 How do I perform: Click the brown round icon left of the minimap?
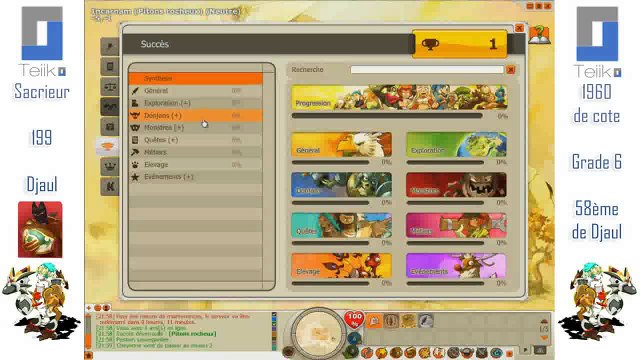coord(289,351)
